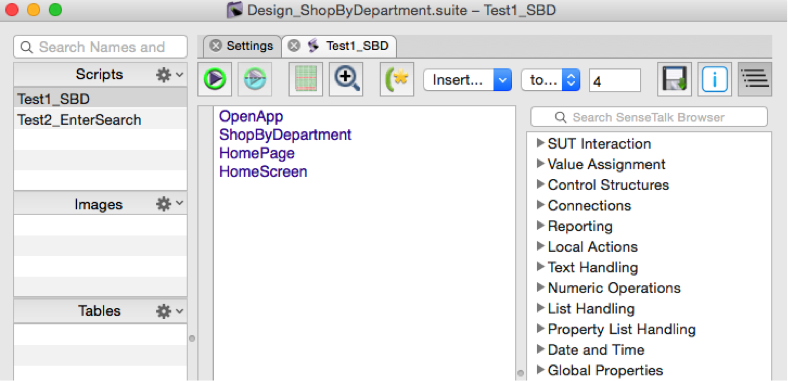The image size is (788, 381).
Task: Open the table grid icon in toolbar
Action: click(306, 79)
